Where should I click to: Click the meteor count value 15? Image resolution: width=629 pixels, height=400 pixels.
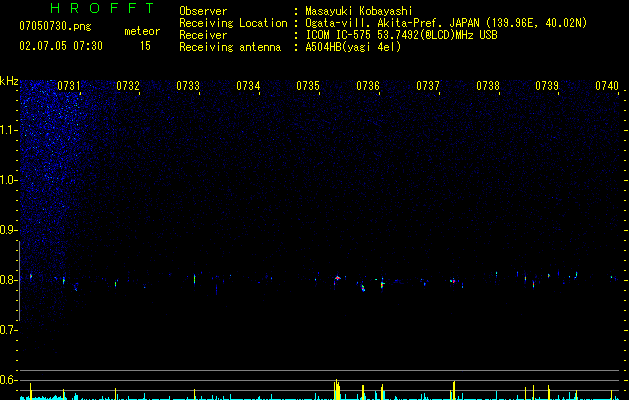[145, 46]
